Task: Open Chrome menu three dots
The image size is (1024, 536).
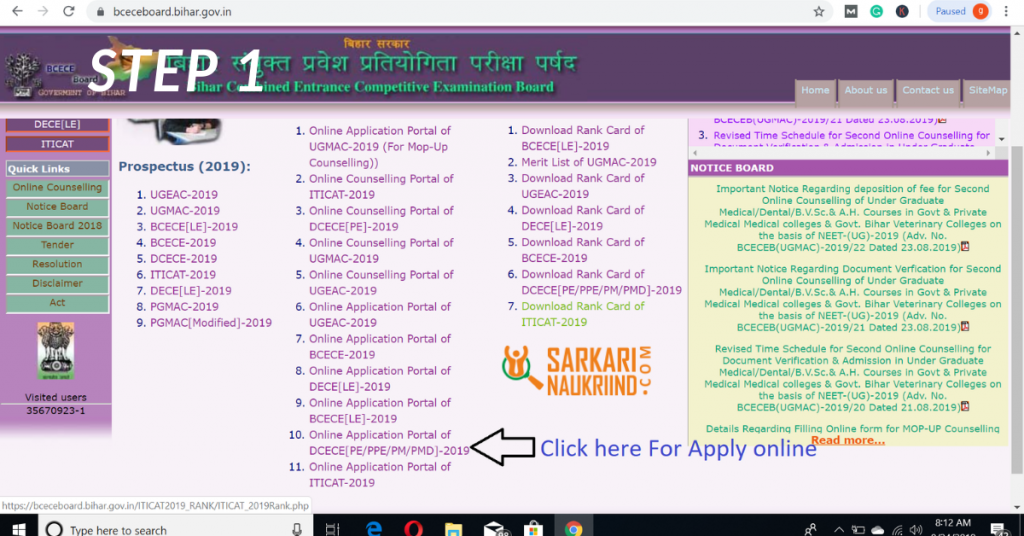Action: (x=1006, y=11)
